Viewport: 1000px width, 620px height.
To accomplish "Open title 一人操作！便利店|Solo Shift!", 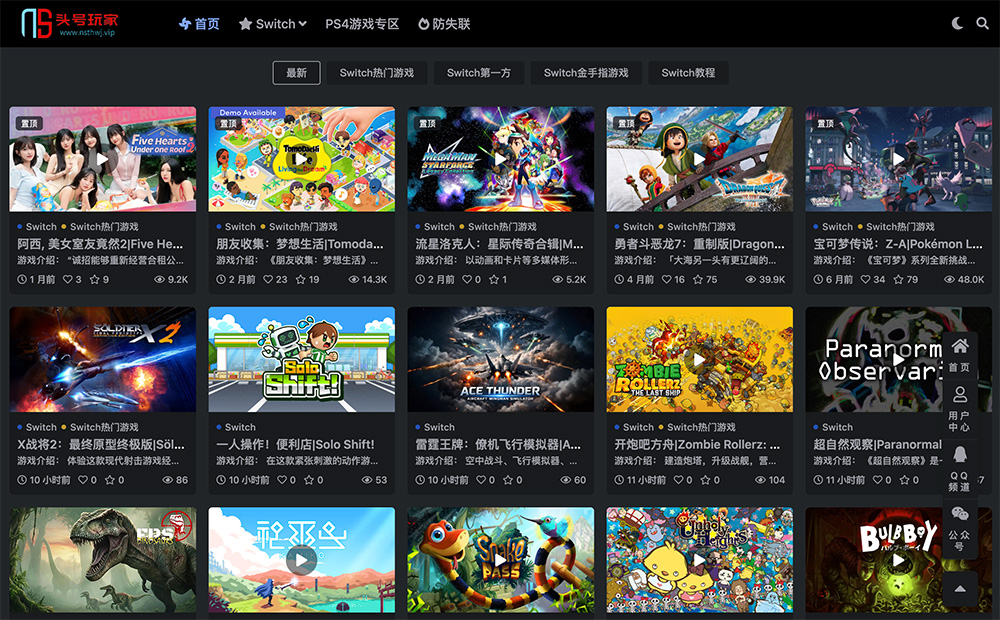I will (295, 445).
